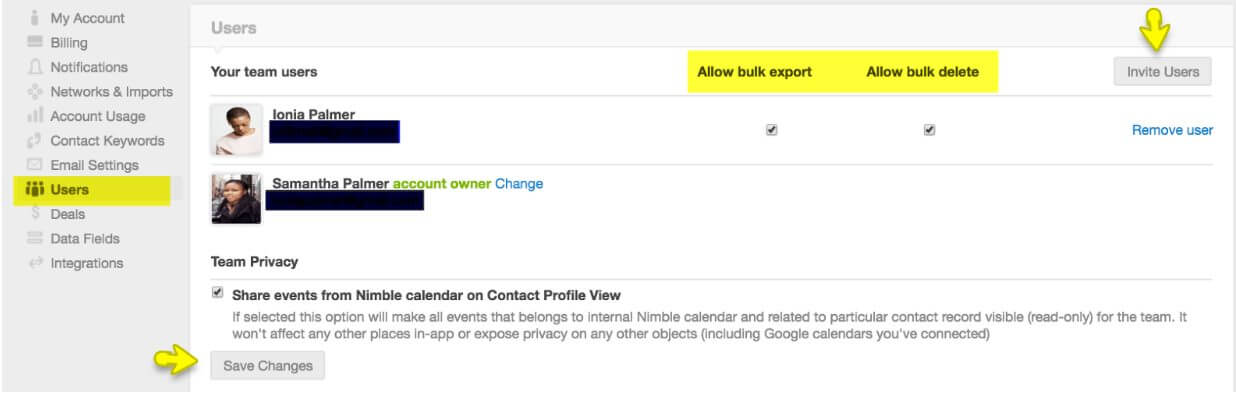Click the Data Fields icon
This screenshot has height=400, width=1236.
click(x=35, y=238)
